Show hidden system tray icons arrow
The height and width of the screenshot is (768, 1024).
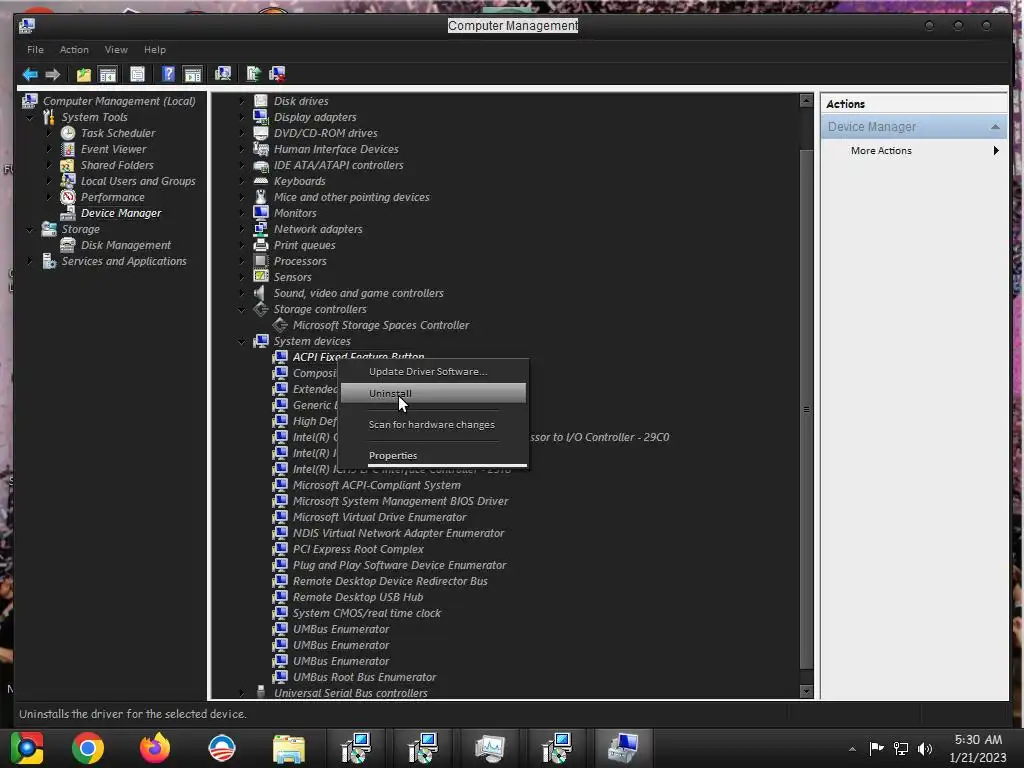click(x=852, y=749)
